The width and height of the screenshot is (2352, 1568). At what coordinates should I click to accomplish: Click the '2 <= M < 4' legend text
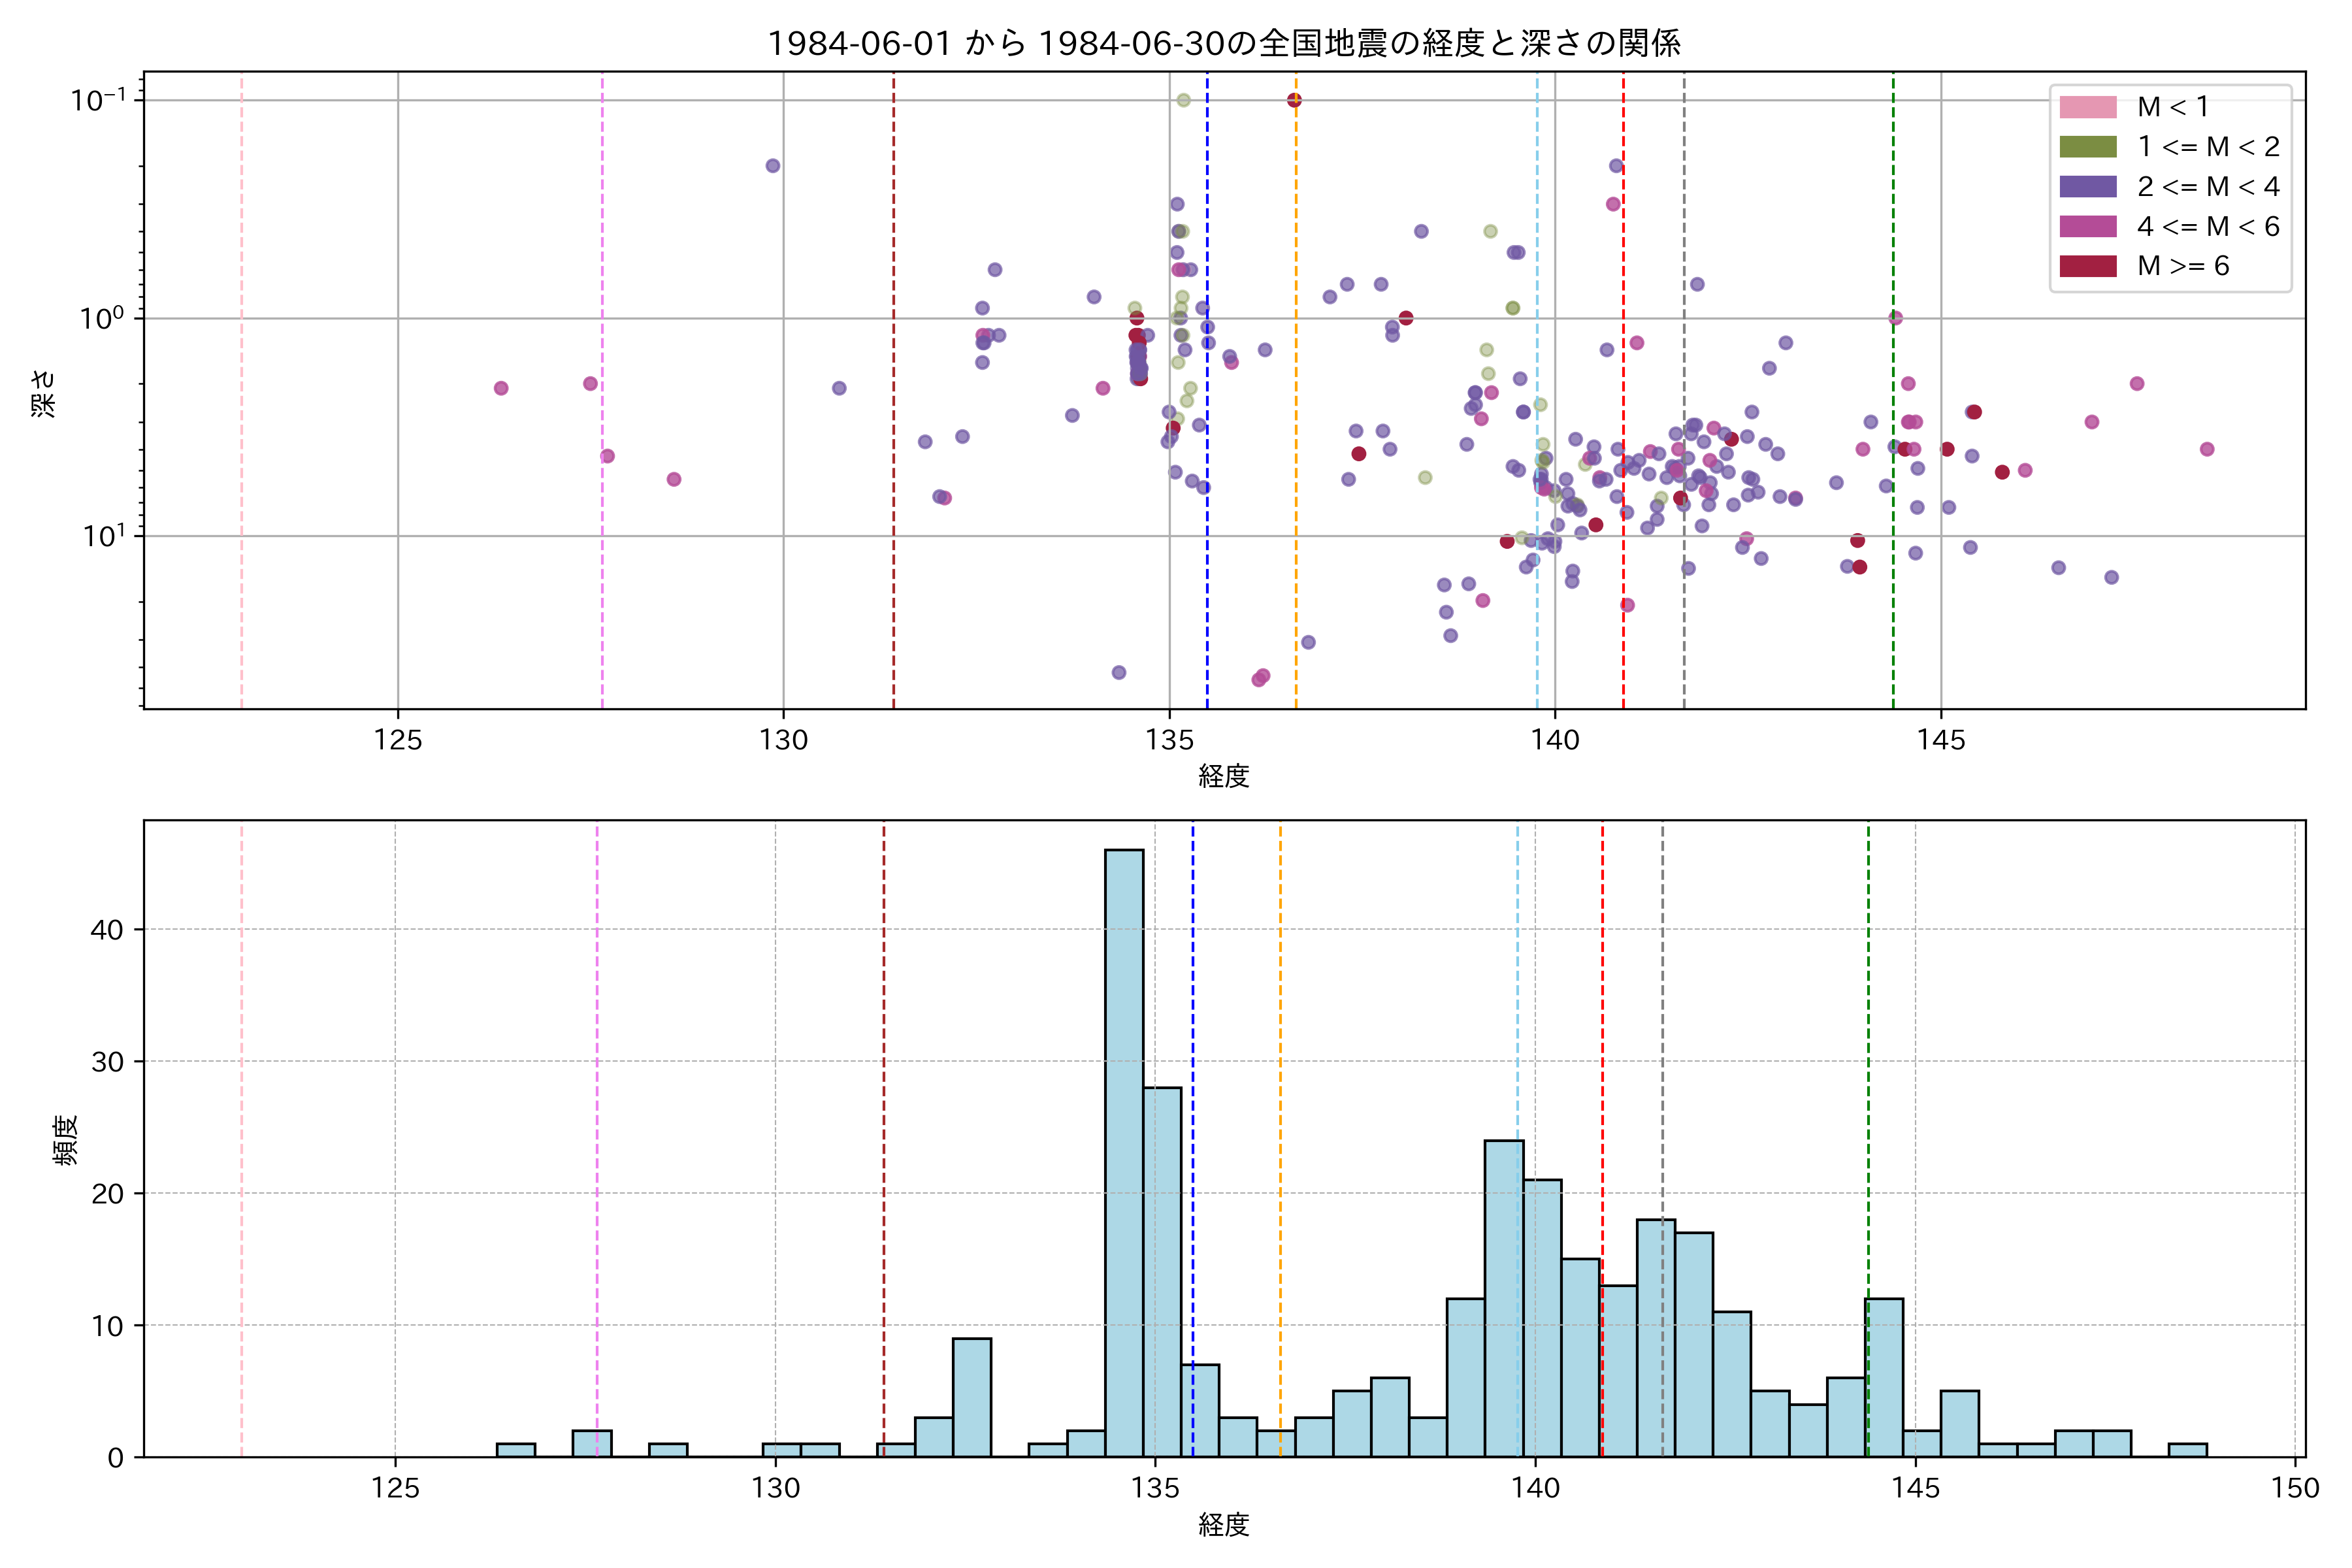tap(2208, 186)
